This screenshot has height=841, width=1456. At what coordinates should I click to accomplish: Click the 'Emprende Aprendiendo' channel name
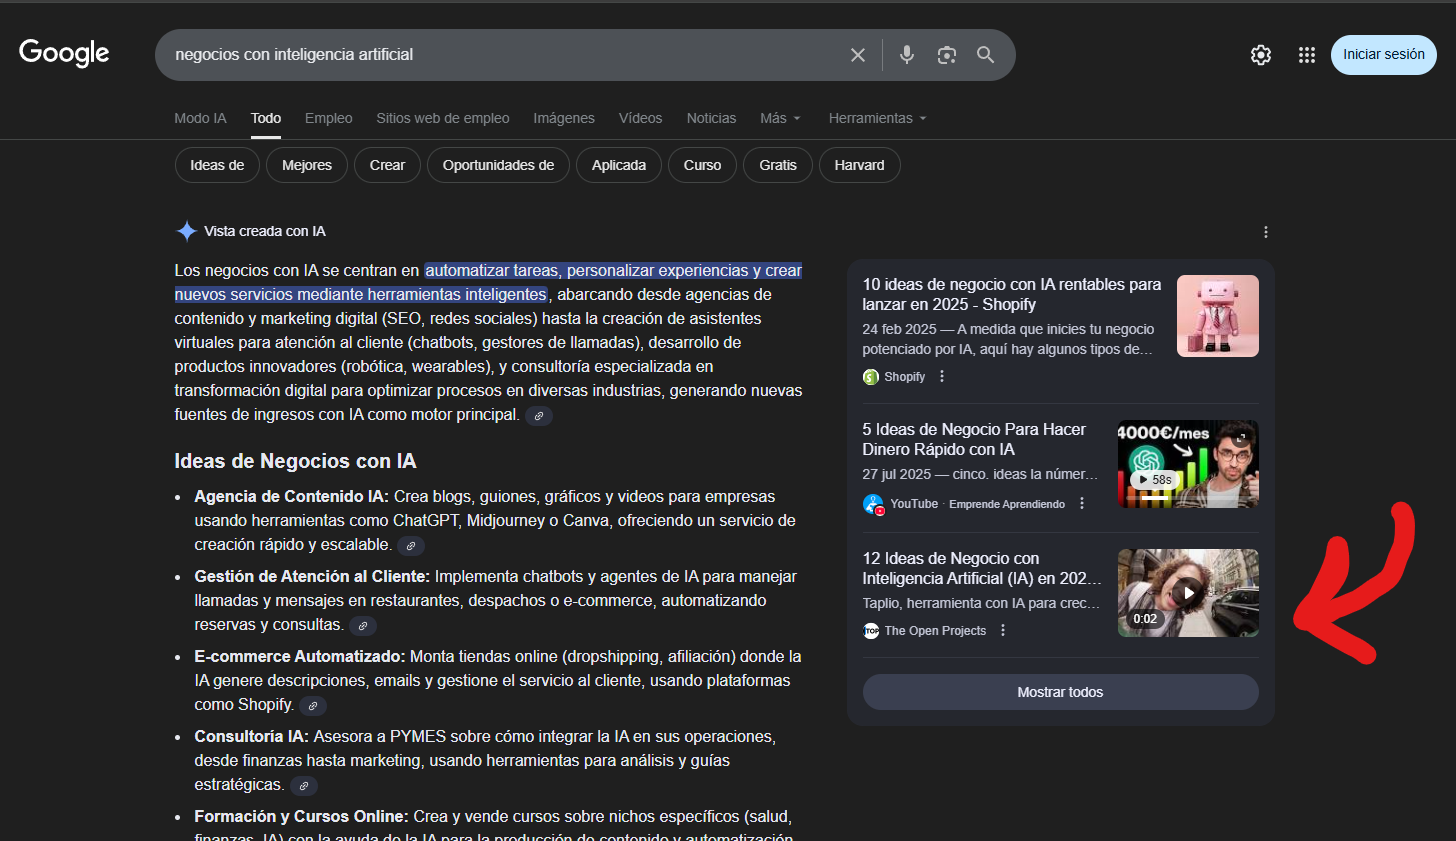1007,504
